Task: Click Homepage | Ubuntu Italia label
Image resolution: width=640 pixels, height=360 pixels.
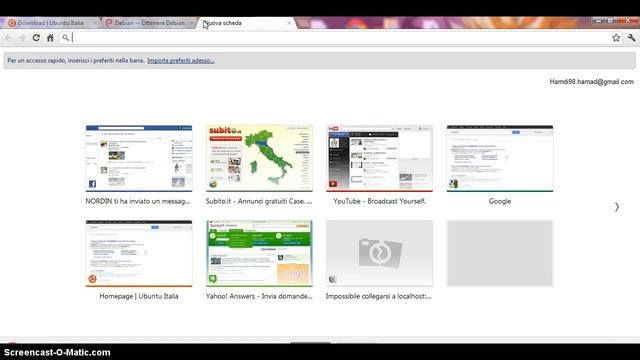Action: (139, 296)
